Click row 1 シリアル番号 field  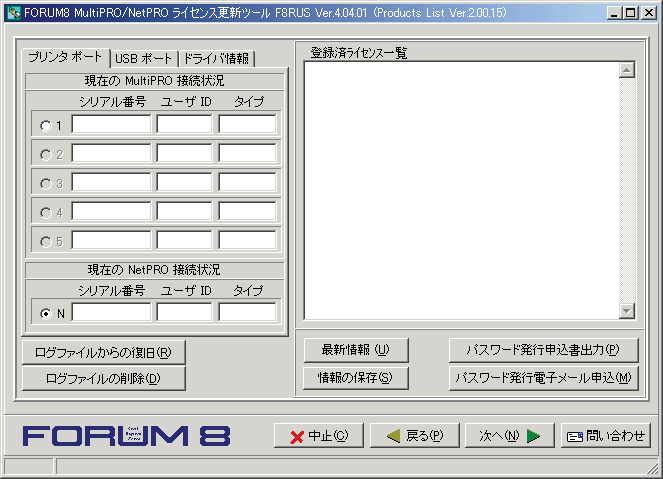click(x=111, y=124)
